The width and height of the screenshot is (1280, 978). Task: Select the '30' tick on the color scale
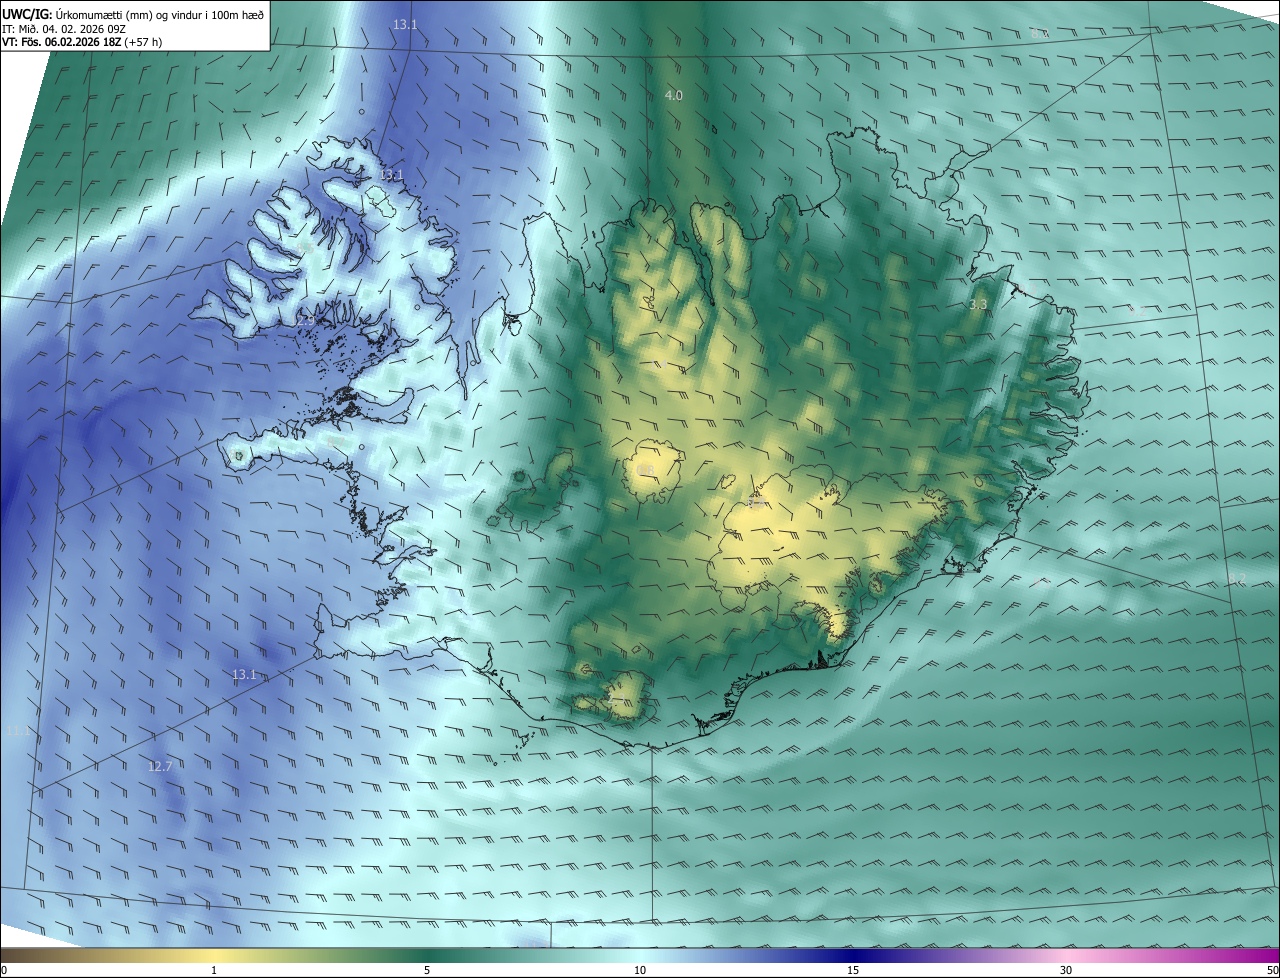pos(1066,970)
